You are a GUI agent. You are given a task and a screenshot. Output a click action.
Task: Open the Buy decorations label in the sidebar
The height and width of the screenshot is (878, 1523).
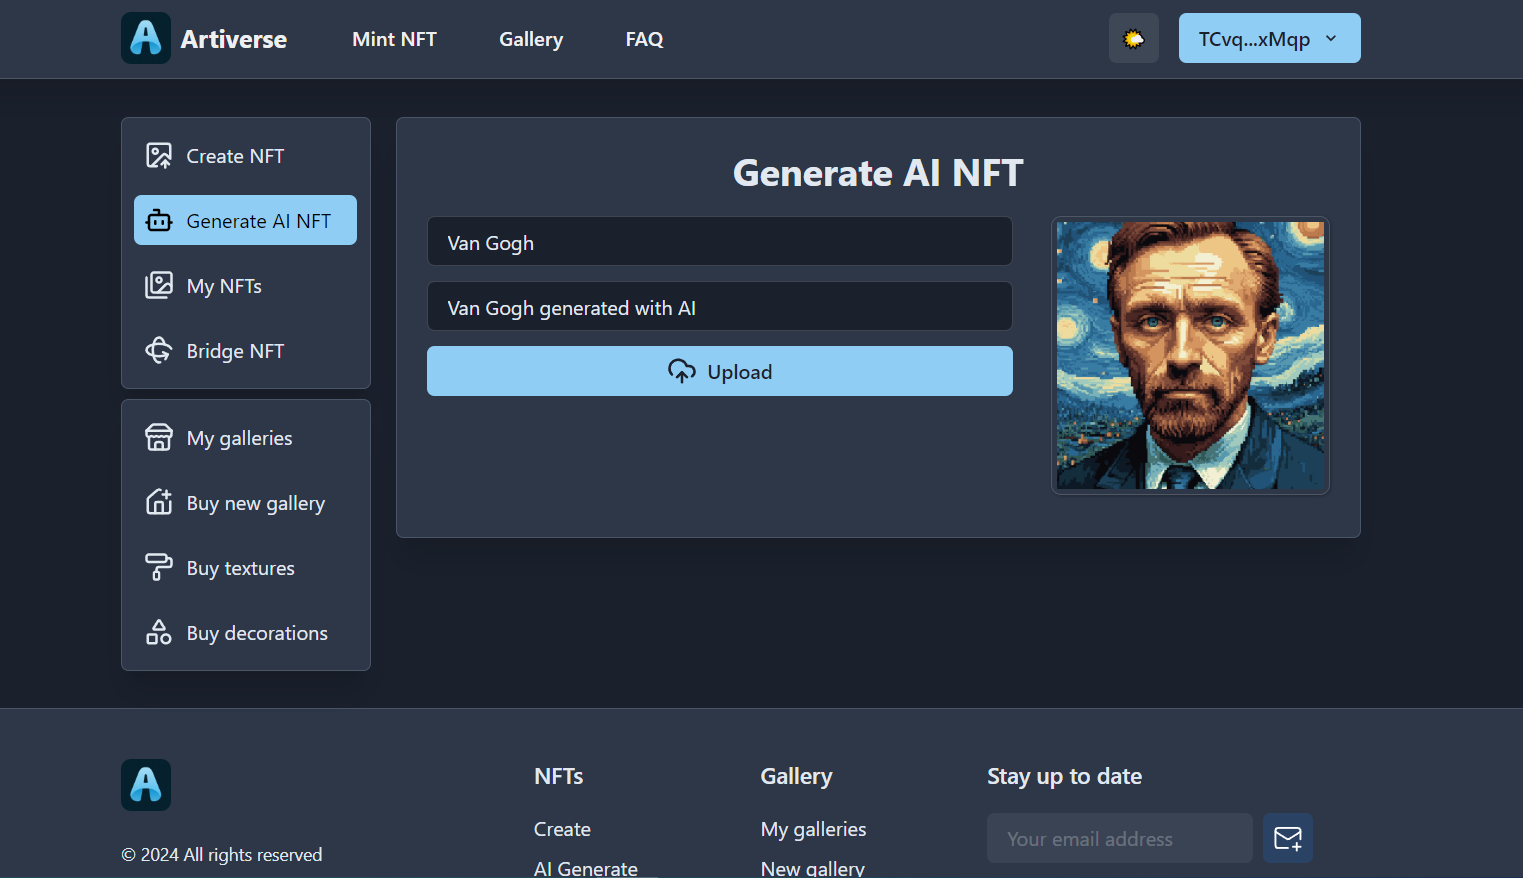point(257,633)
